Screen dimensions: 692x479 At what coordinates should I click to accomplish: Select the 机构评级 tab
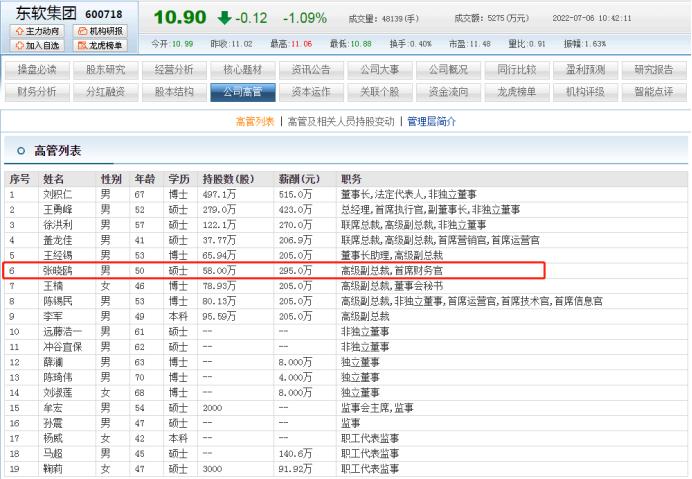point(586,92)
